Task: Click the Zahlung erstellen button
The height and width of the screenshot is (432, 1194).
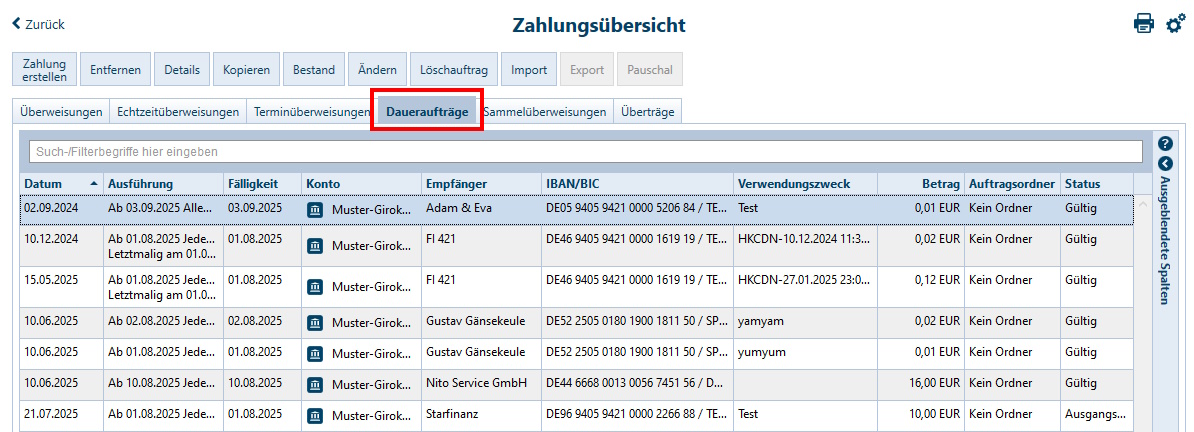Action: pos(44,69)
